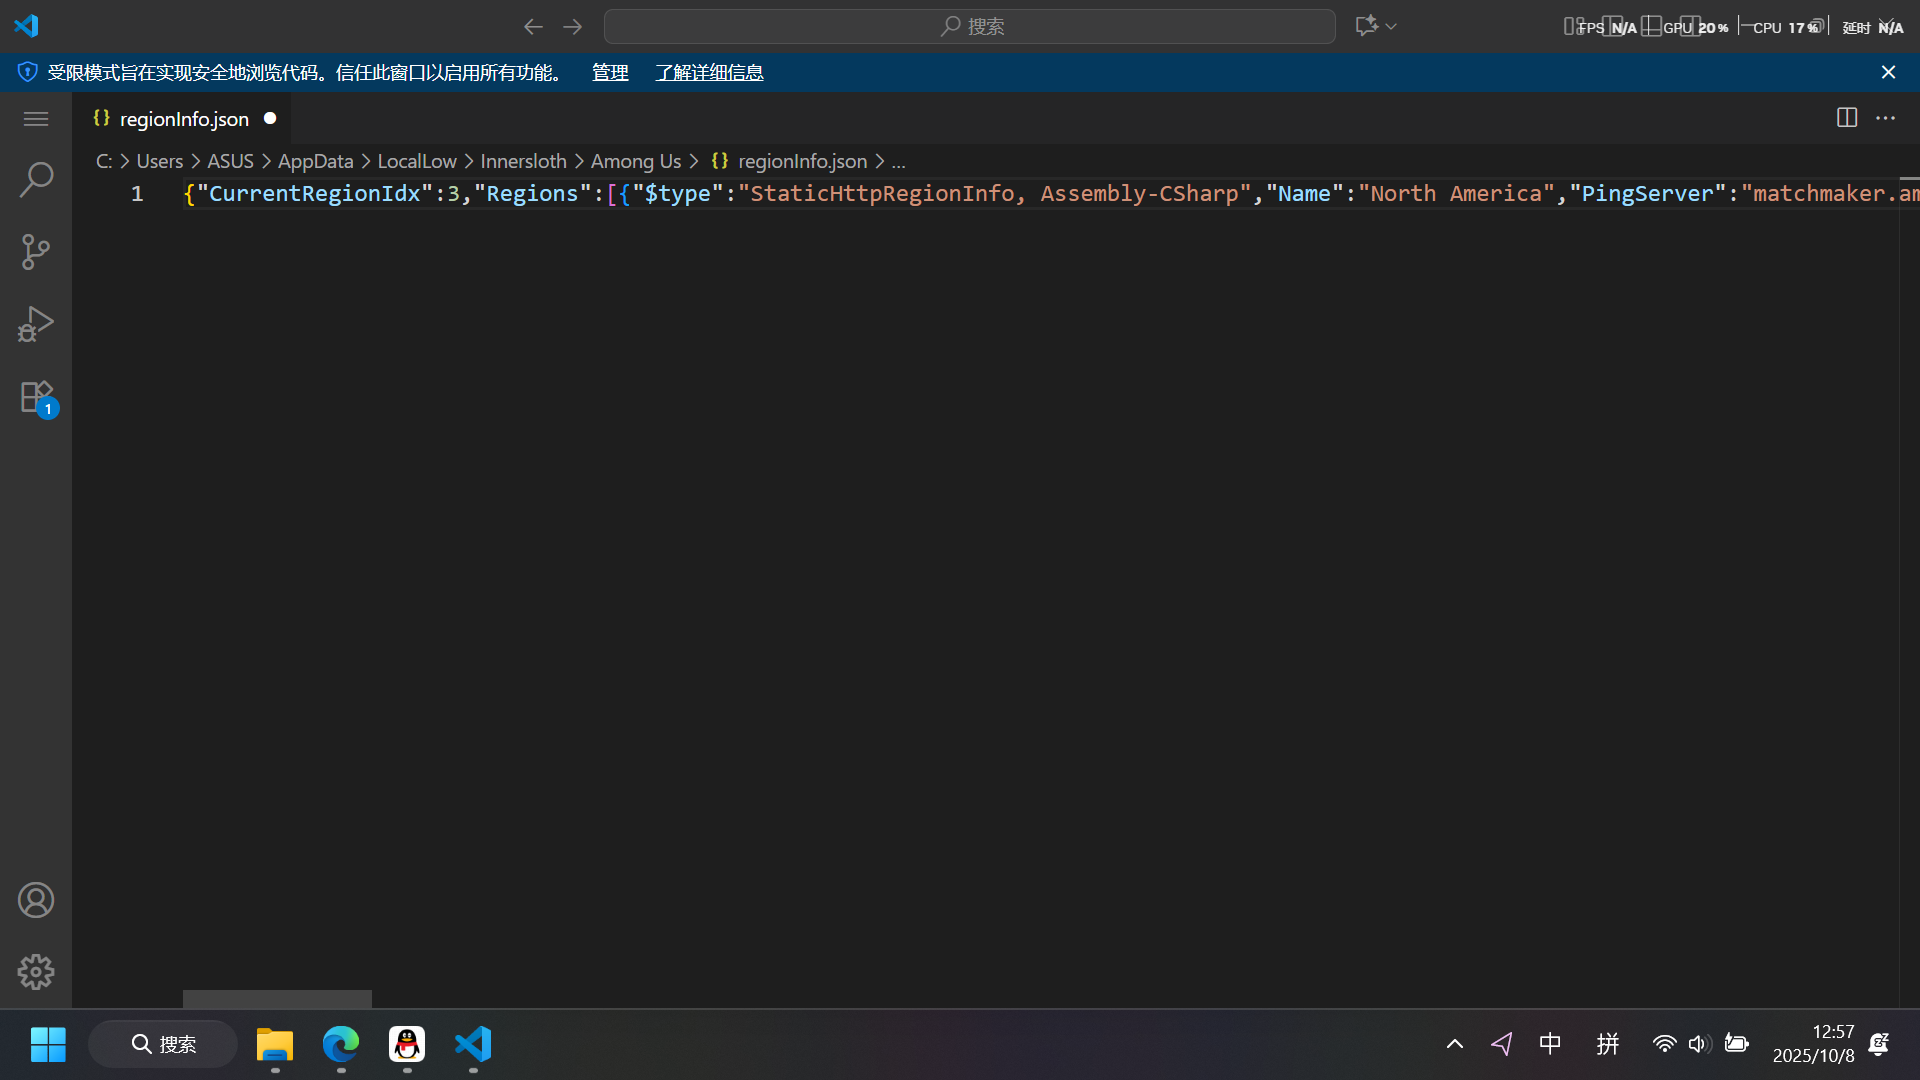Dismiss the restricted mode banner
1920x1080 pixels.
[x=1888, y=72]
